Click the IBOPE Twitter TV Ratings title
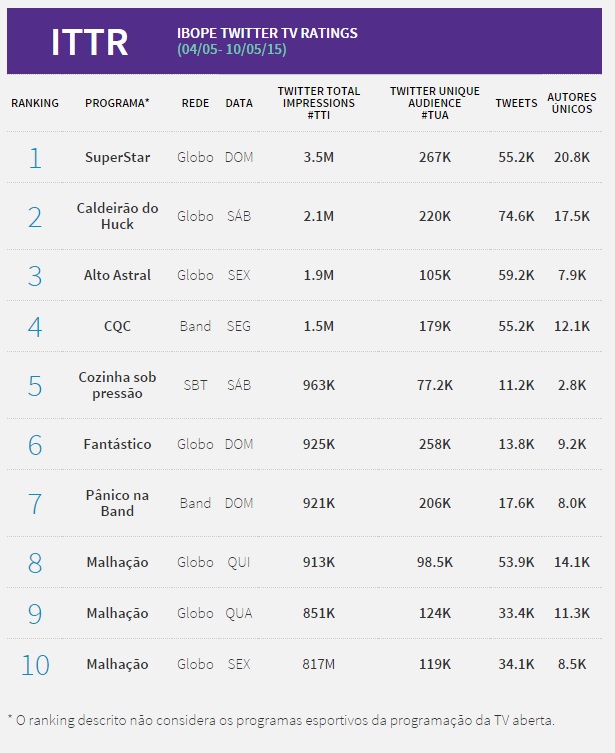The image size is (615, 753). (x=267, y=33)
